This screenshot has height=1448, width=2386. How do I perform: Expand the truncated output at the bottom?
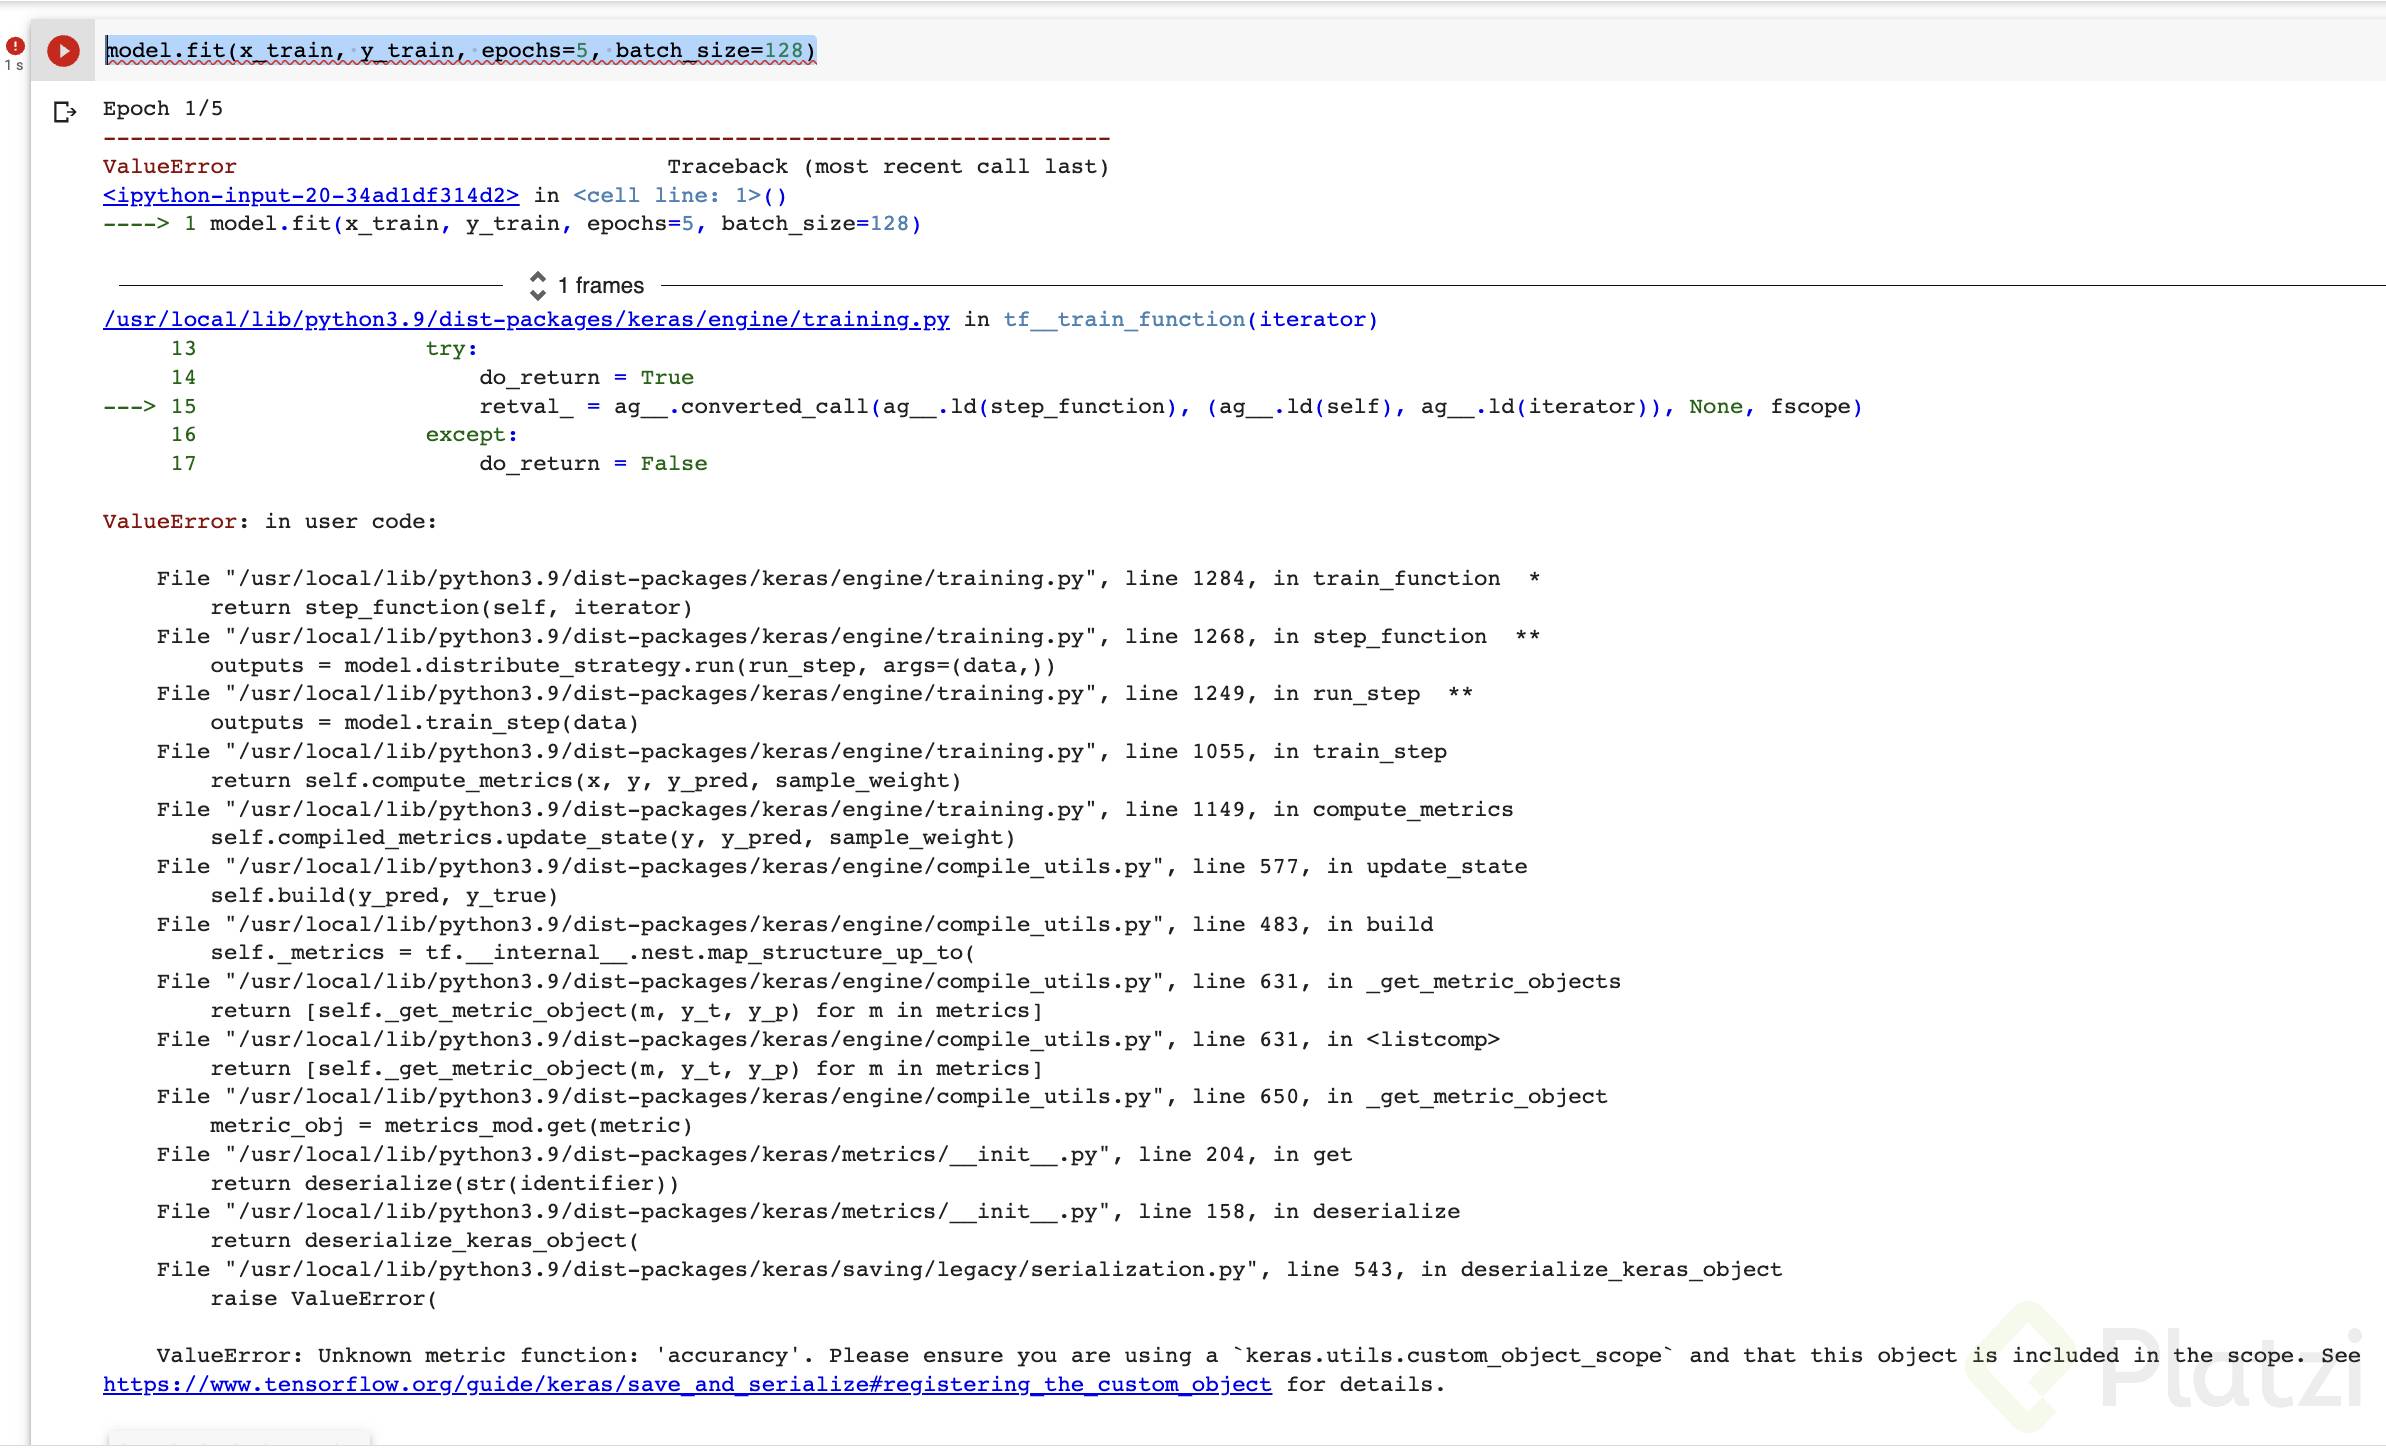click(x=240, y=1442)
